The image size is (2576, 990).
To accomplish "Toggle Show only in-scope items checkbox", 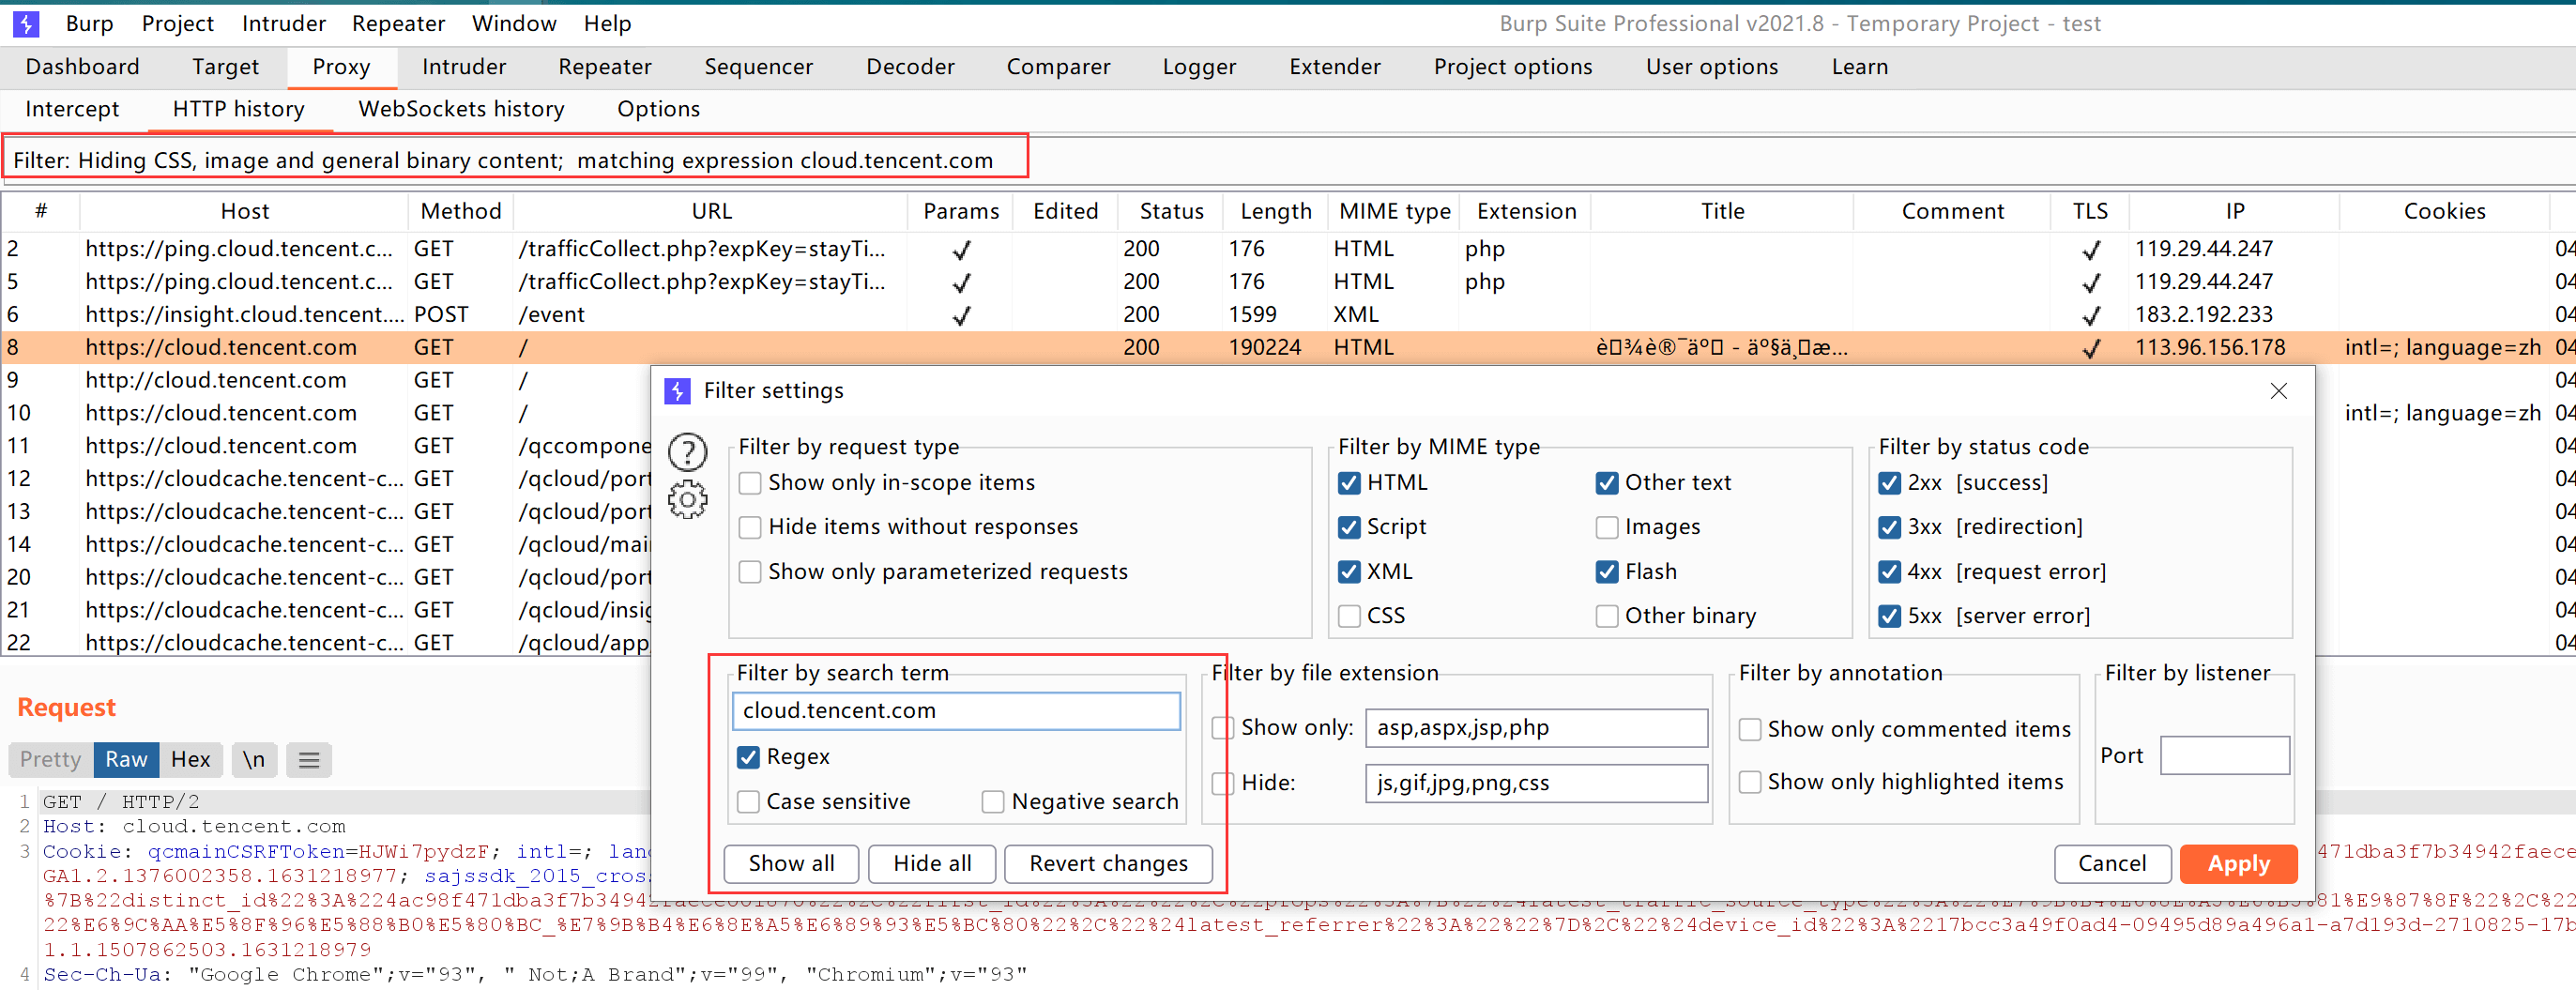I will tap(749, 483).
